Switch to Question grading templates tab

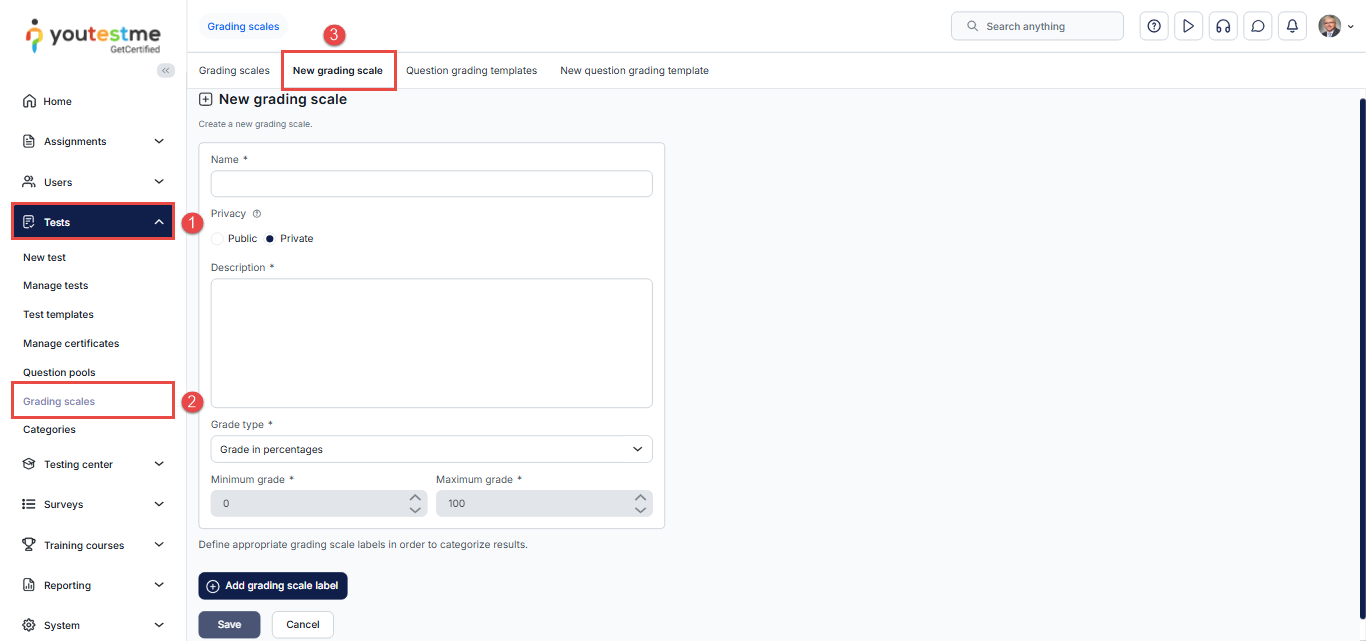tap(471, 71)
